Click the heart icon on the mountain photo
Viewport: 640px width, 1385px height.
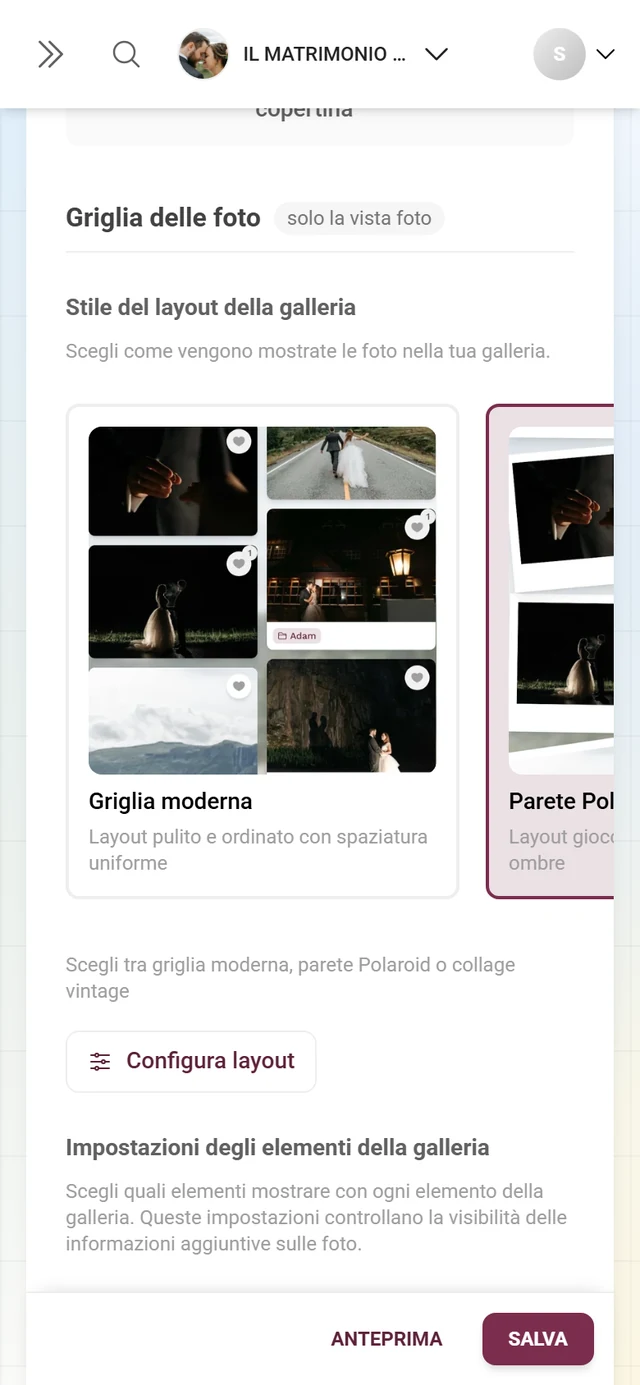pyautogui.click(x=238, y=686)
